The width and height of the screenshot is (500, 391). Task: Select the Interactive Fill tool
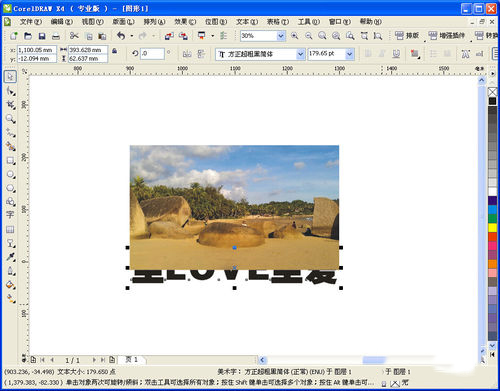[x=10, y=298]
